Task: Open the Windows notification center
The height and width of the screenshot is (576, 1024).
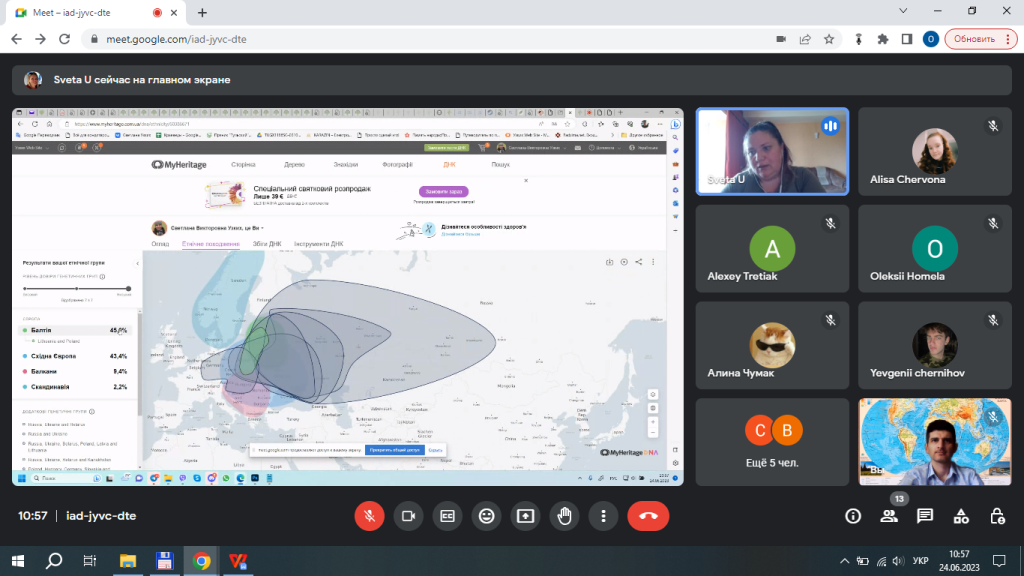Action: (x=999, y=561)
